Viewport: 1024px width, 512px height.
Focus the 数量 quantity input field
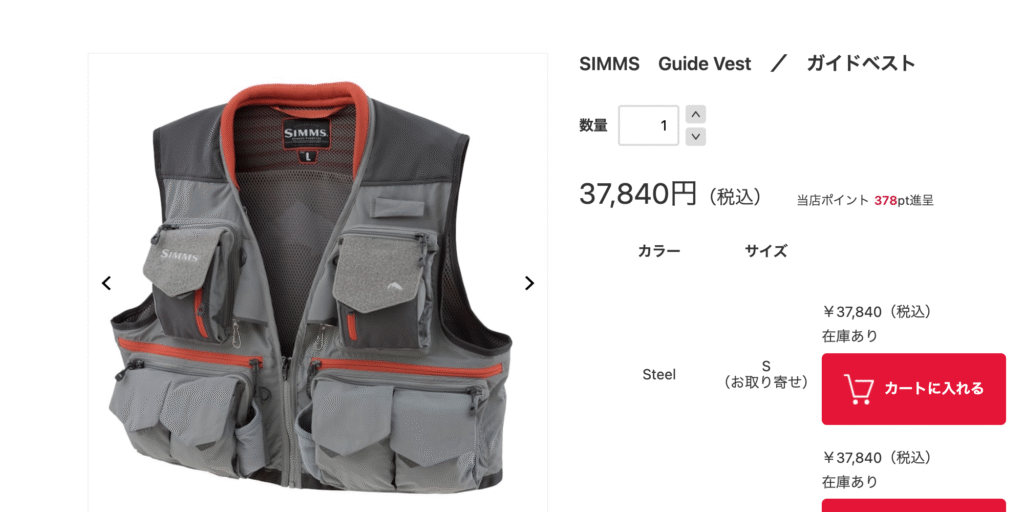tap(648, 125)
